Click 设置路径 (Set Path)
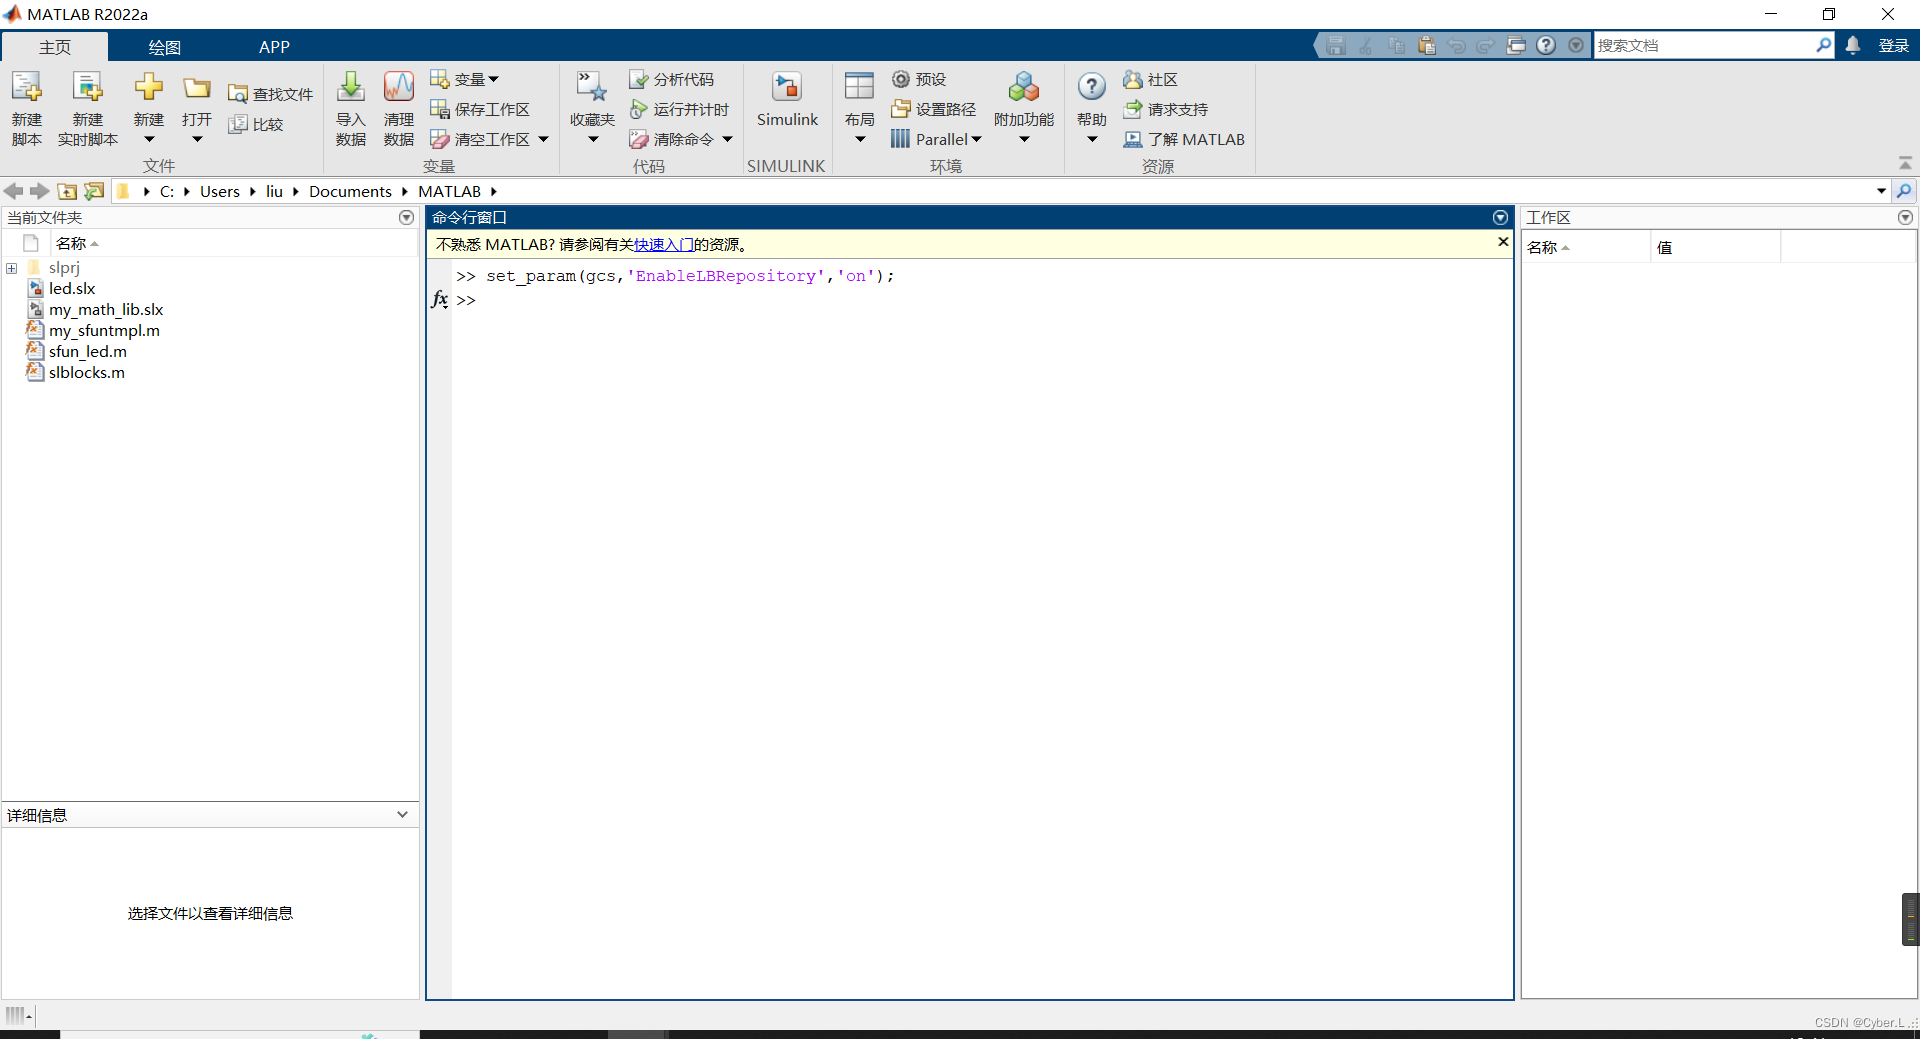Screen dimensions: 1920x1039 coord(934,109)
